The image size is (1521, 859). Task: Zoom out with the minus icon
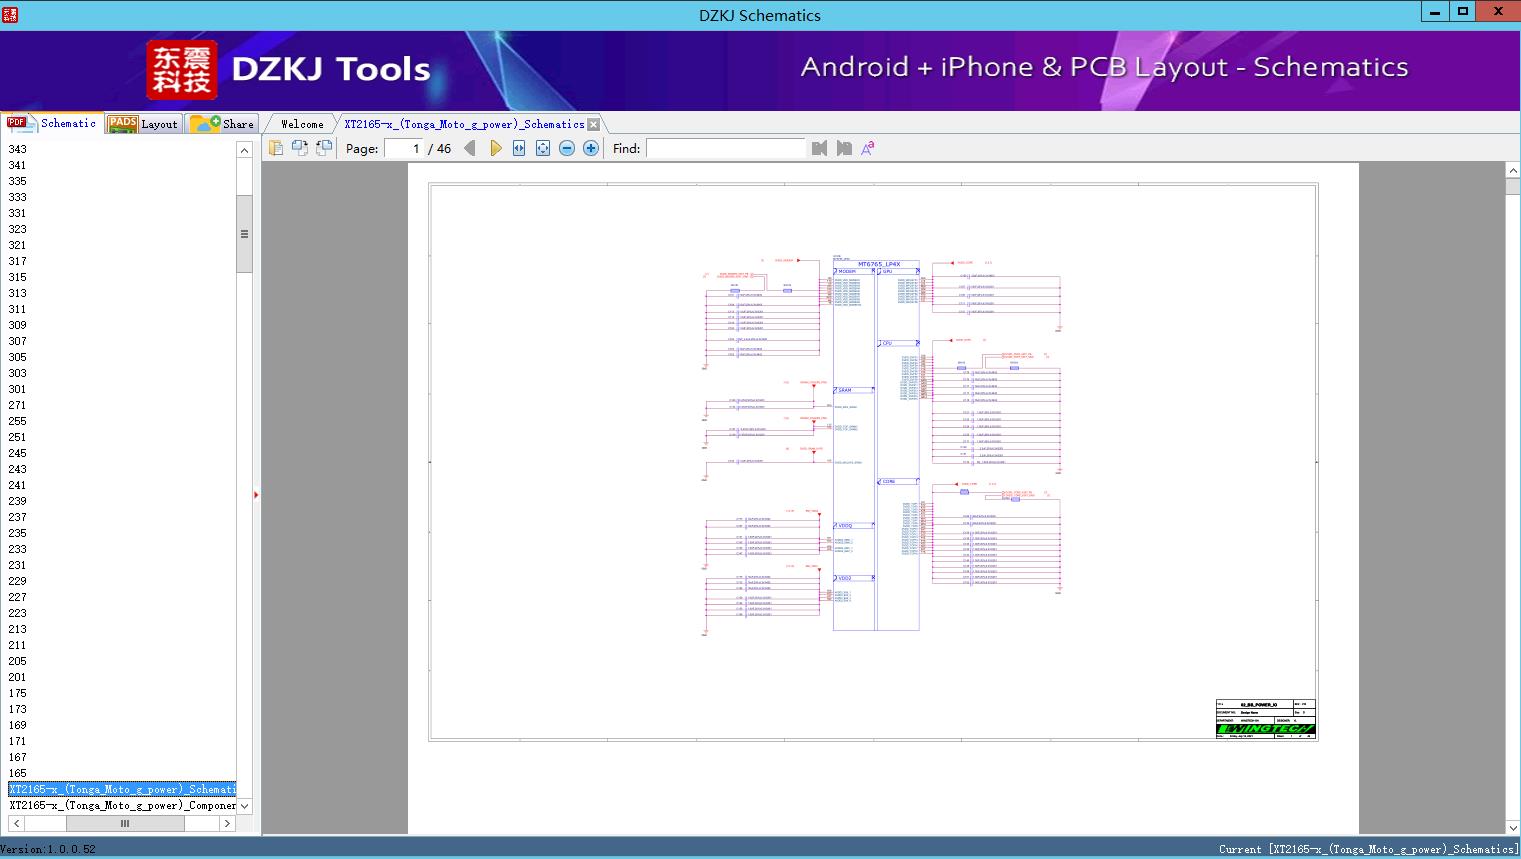tap(567, 148)
